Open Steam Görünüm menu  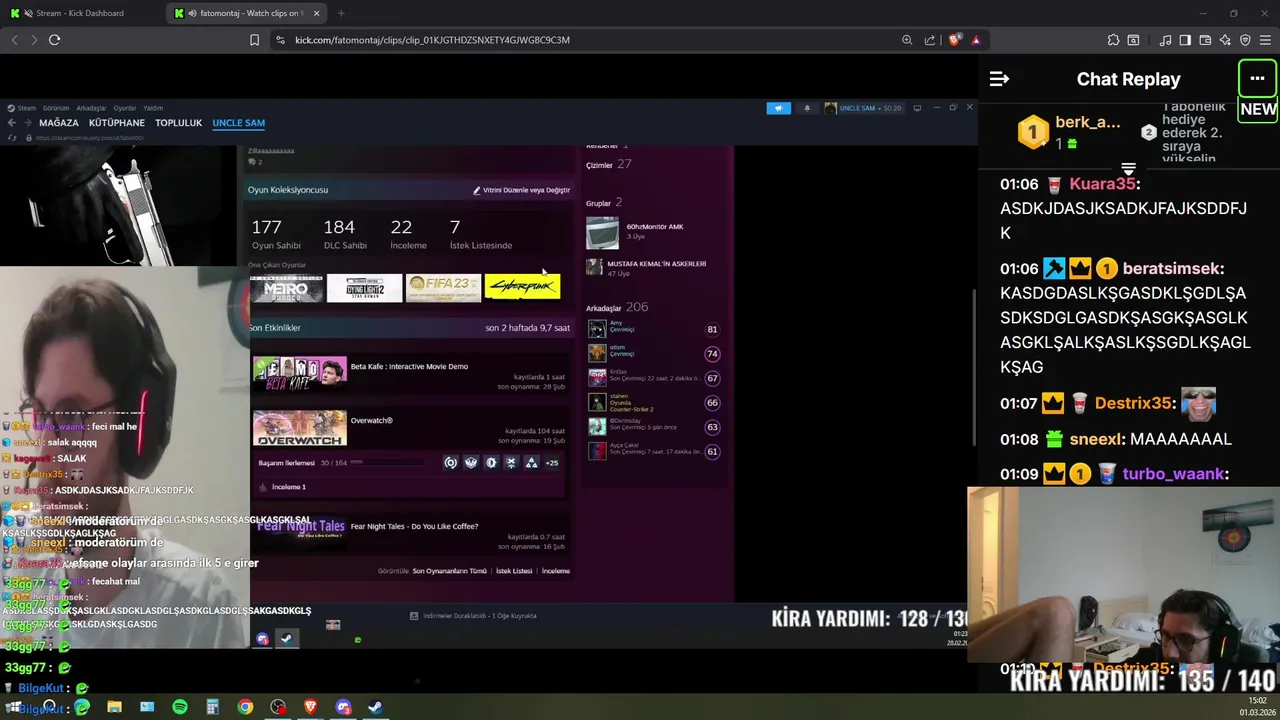pos(56,108)
